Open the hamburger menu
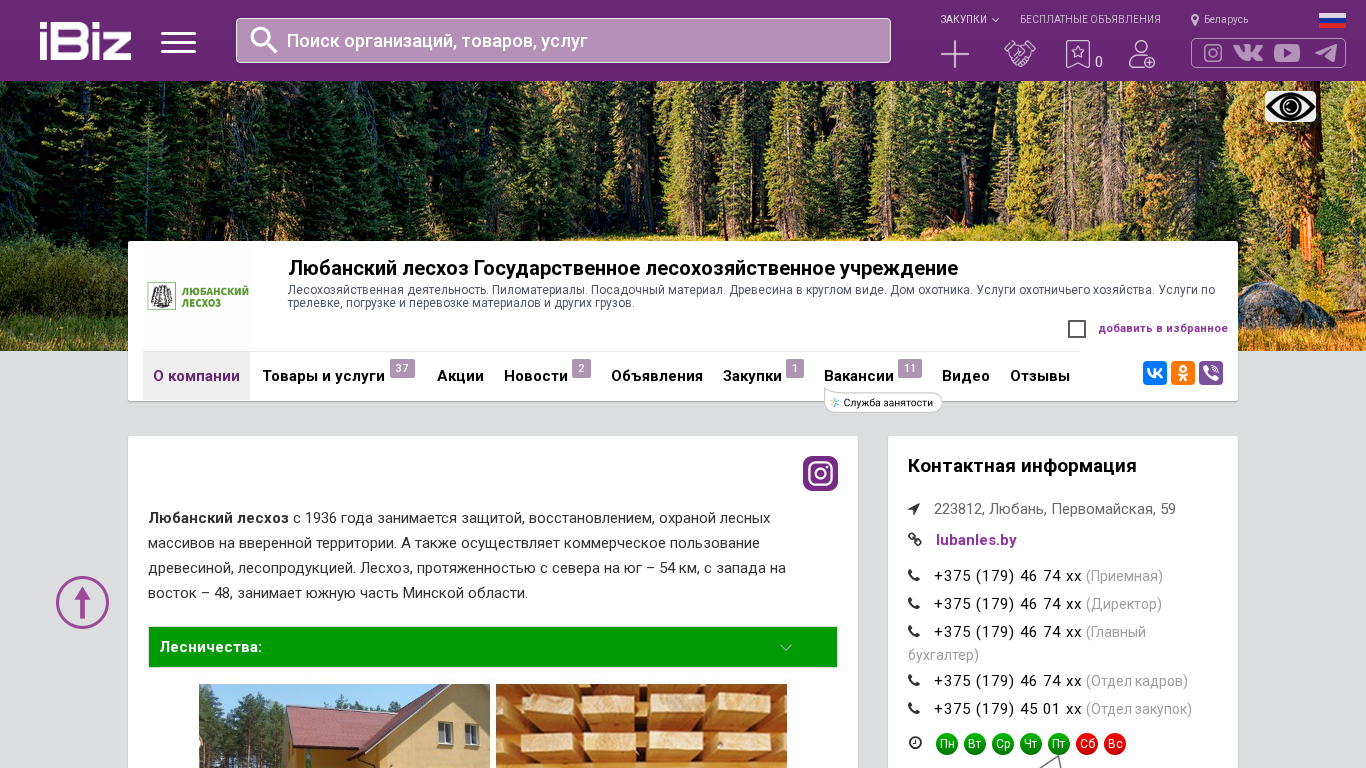The height and width of the screenshot is (768, 1366). 178,42
